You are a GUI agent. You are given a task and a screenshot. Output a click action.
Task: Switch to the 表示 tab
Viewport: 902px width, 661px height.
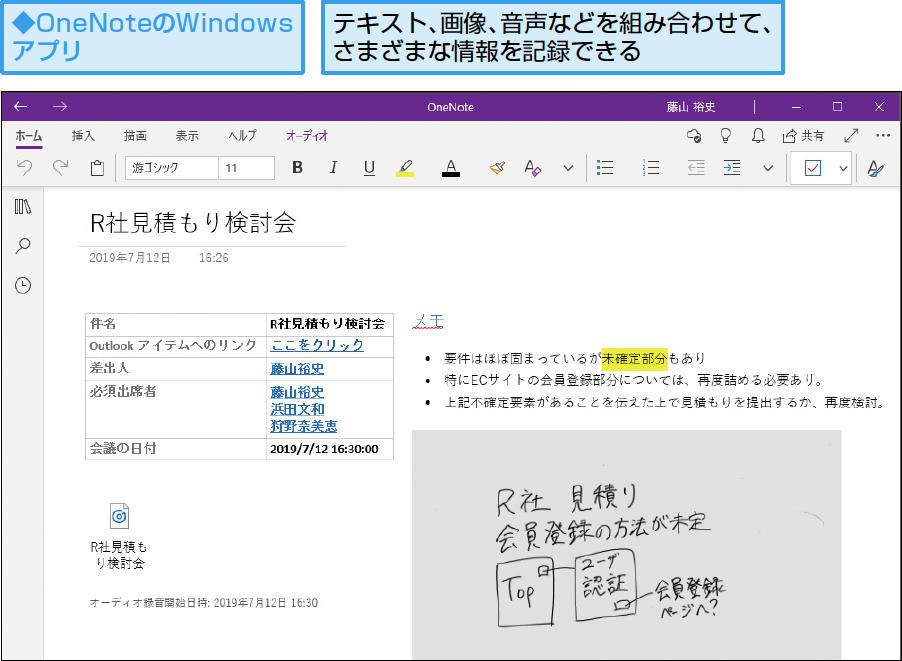tap(187, 136)
